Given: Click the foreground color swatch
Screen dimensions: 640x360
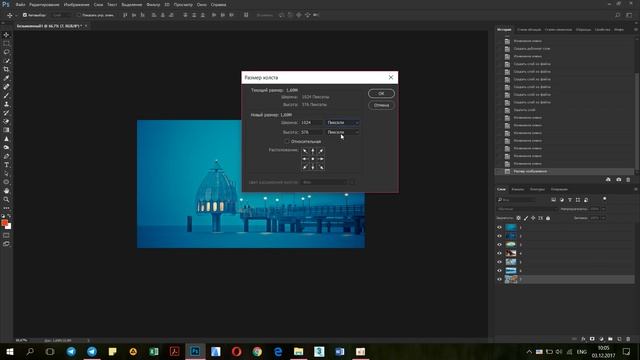Looking at the screenshot, I should pyautogui.click(x=4, y=222).
